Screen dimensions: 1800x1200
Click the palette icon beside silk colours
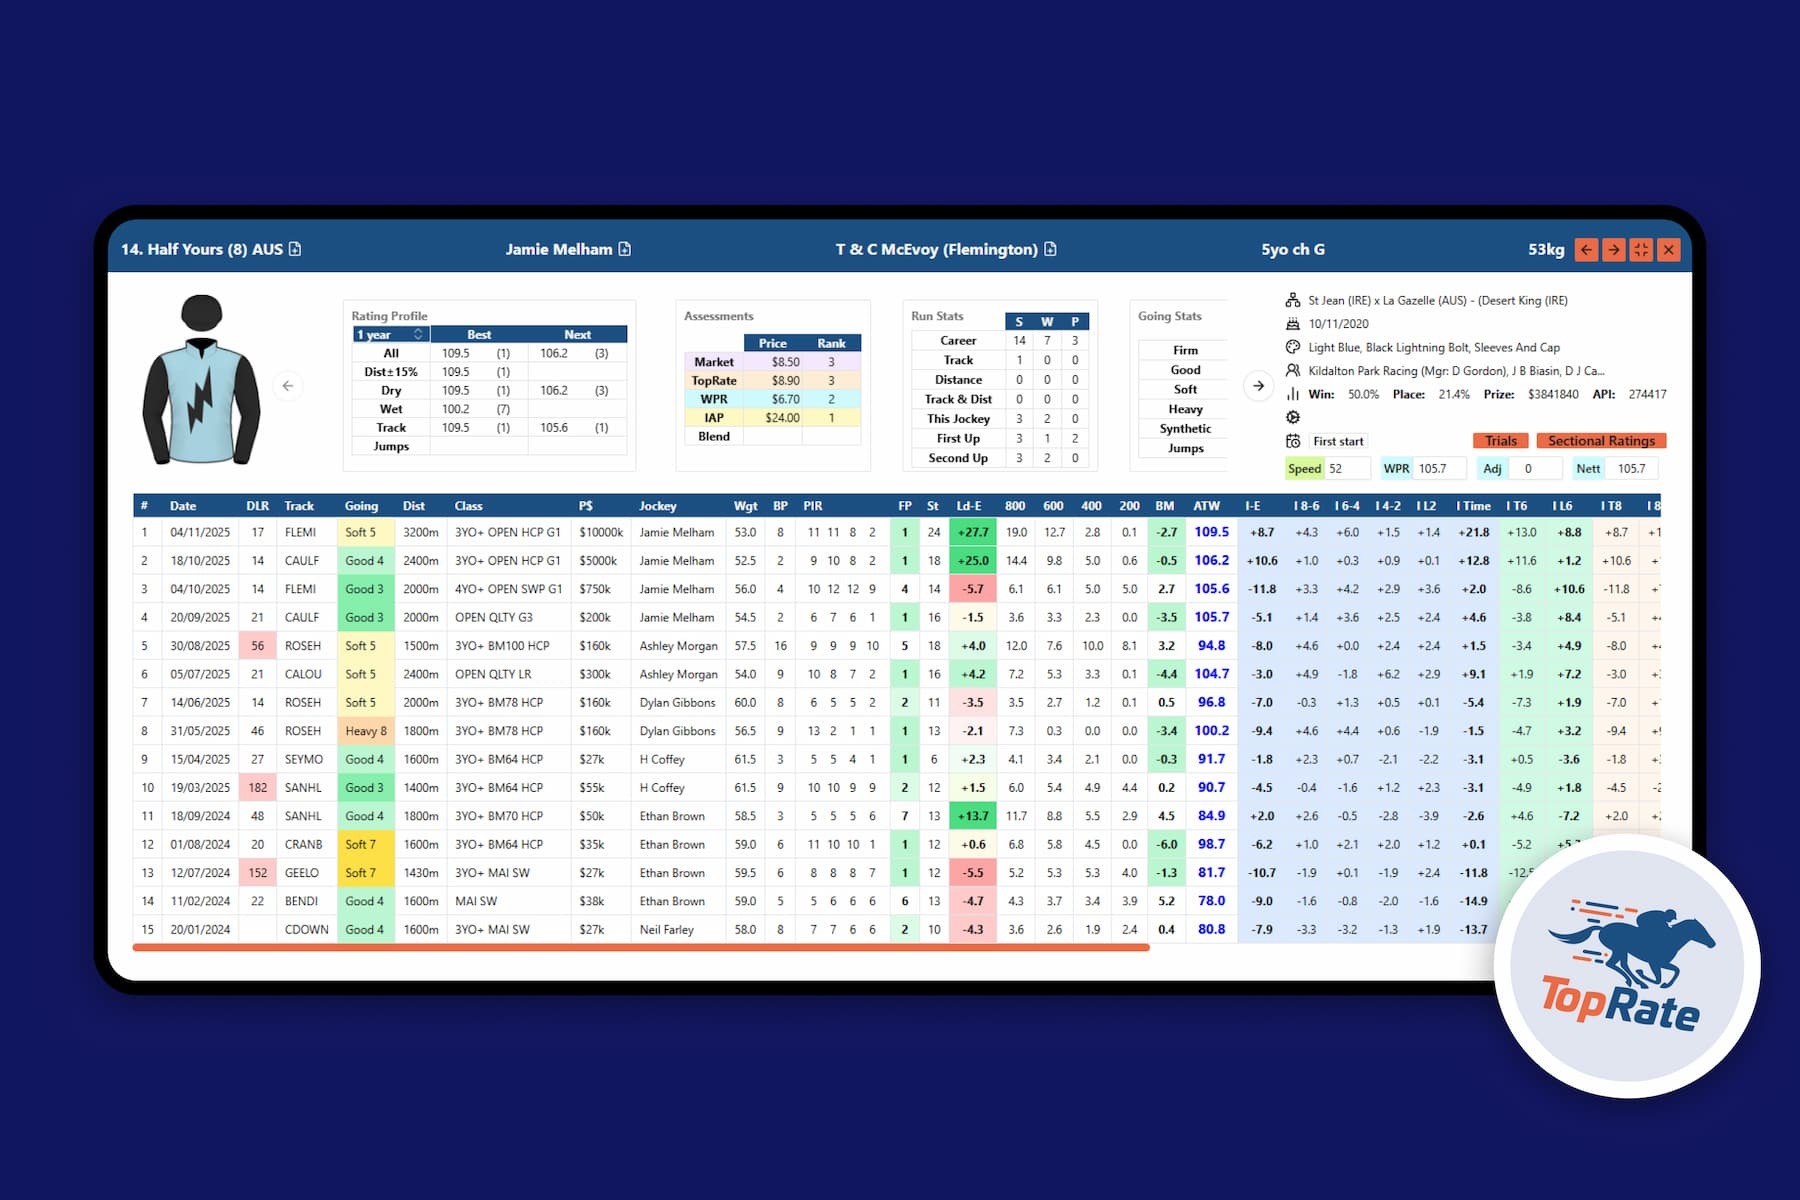(1293, 347)
